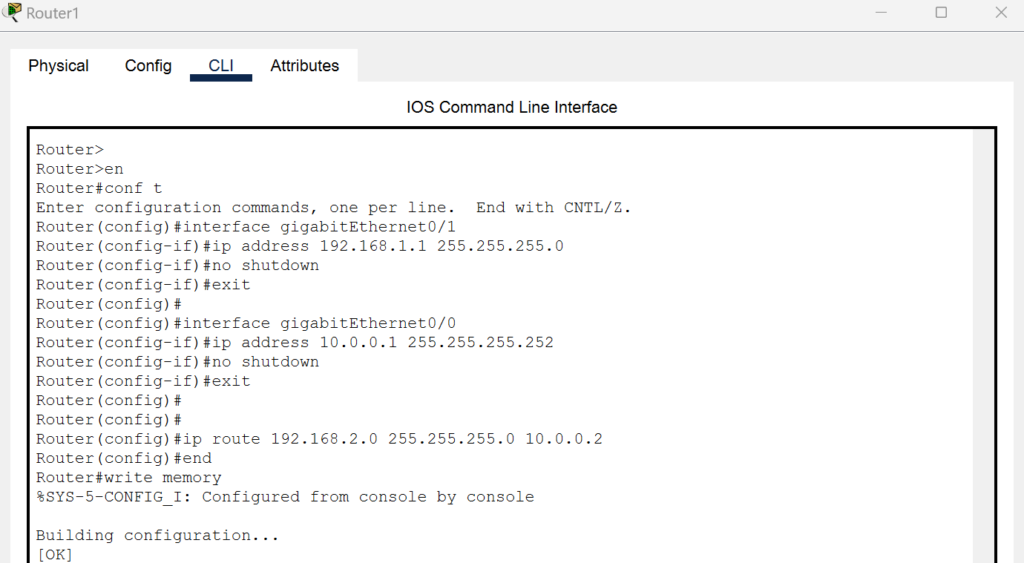Click the 'interface gigabitEthernet0/0' command line
Image resolution: width=1024 pixels, height=563 pixels.
(x=246, y=323)
